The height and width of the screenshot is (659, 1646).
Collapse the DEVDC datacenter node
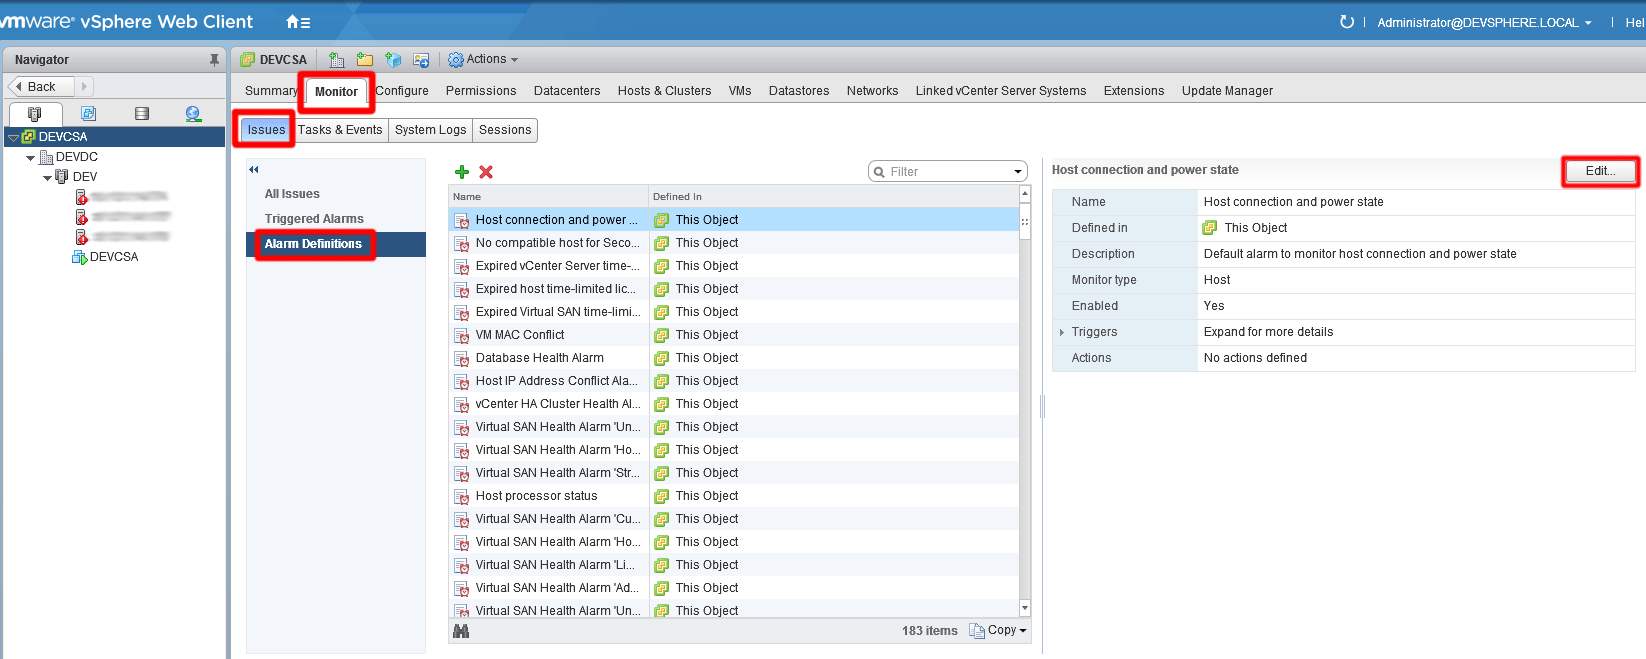[31, 158]
